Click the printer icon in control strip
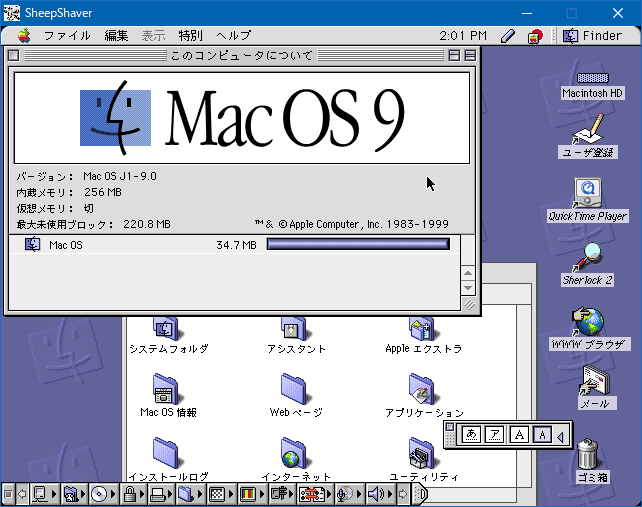This screenshot has width=642, height=507. click(x=158, y=494)
